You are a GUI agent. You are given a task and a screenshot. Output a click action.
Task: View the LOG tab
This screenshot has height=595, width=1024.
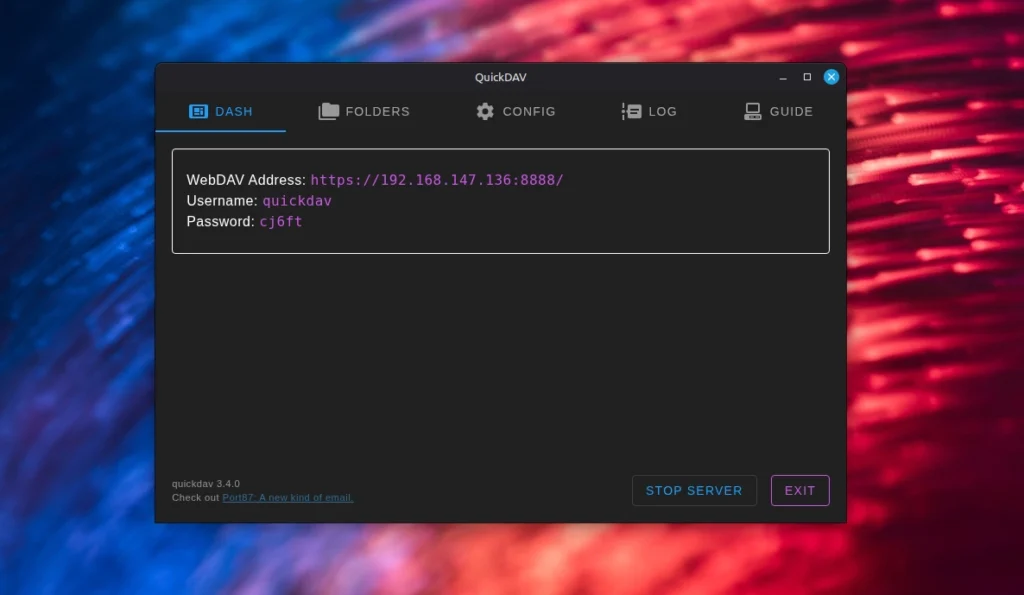tap(662, 111)
